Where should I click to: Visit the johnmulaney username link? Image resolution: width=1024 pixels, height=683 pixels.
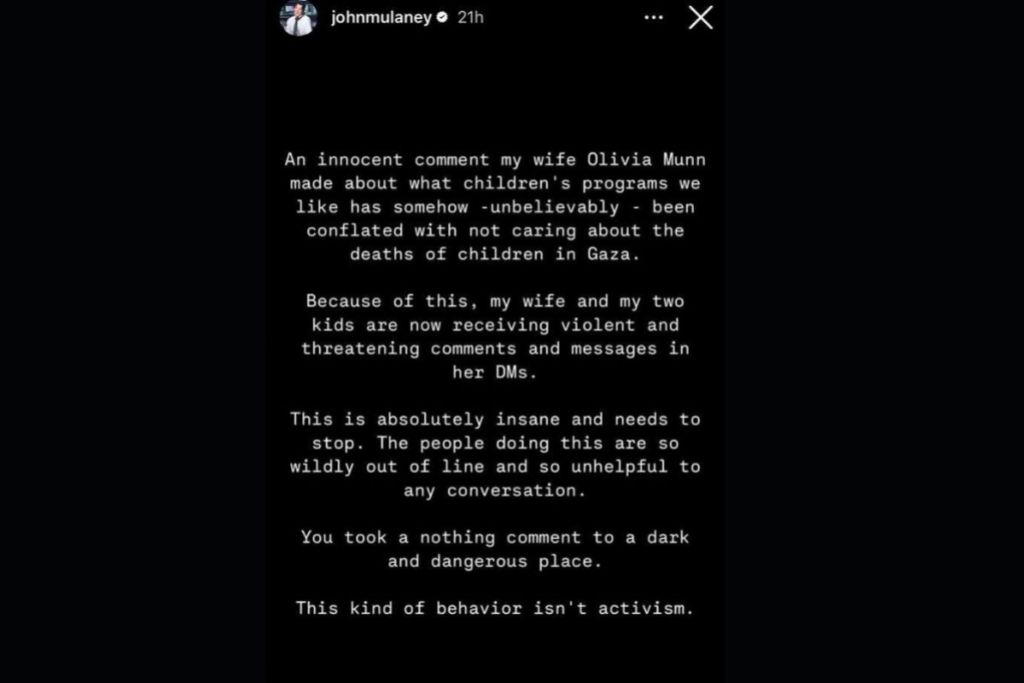(381, 17)
